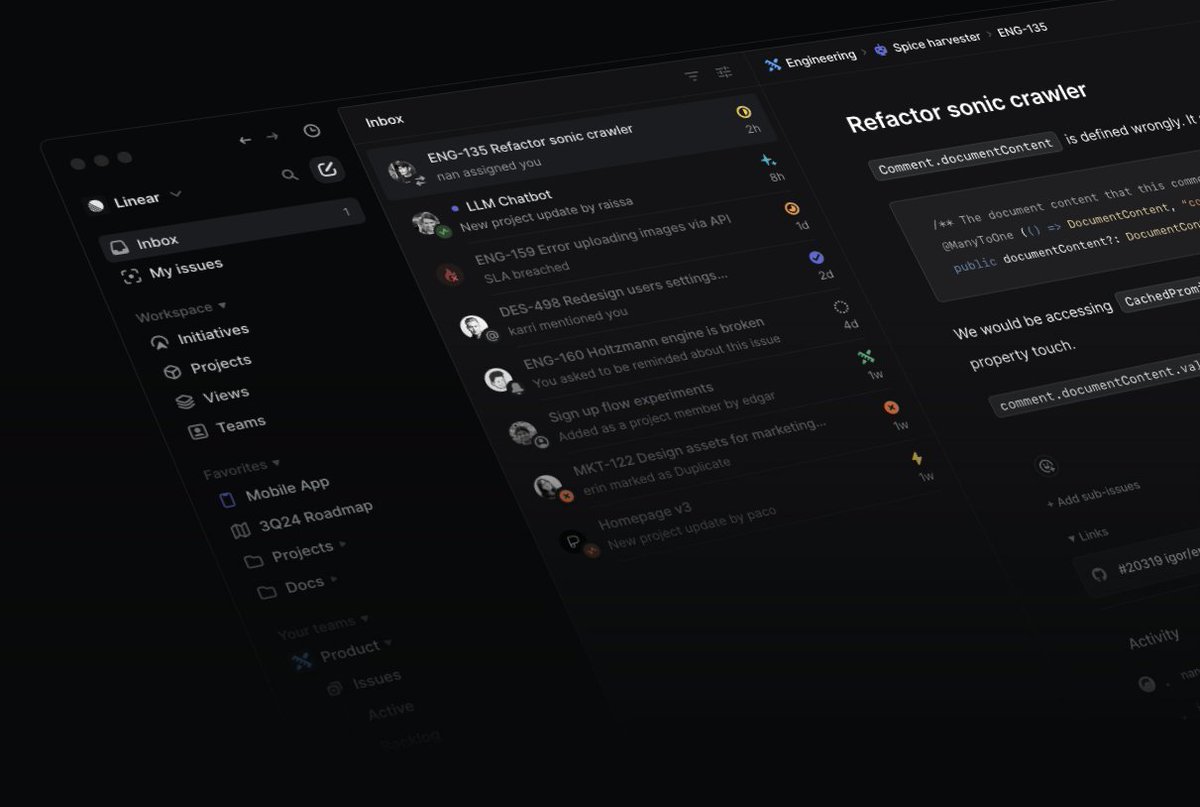Click the Refactor sonic crawler title
1200x807 pixels.
click(x=966, y=107)
